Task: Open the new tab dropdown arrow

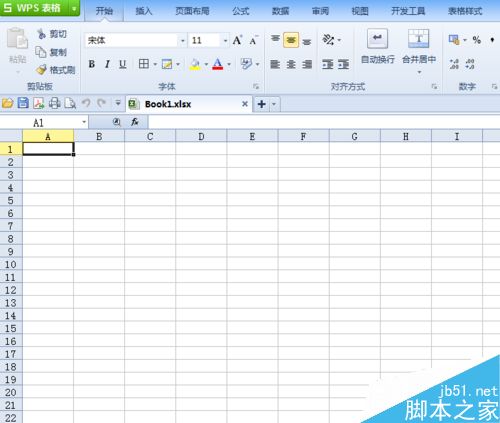Action: tap(274, 104)
